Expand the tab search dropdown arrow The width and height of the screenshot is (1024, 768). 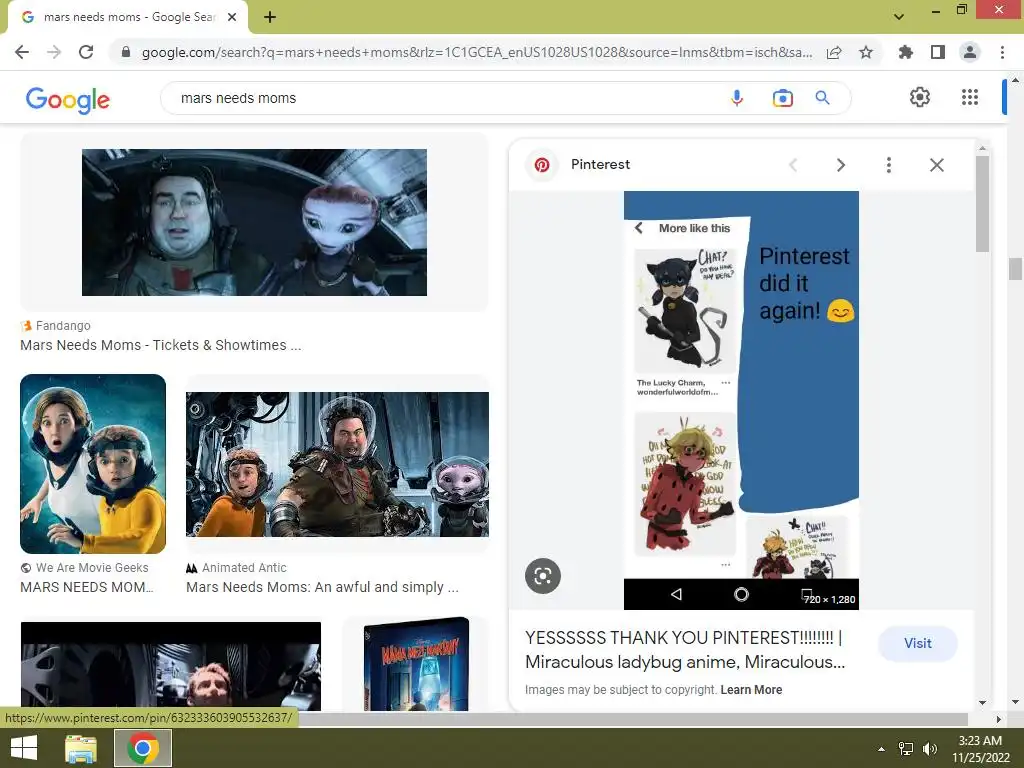click(x=899, y=17)
